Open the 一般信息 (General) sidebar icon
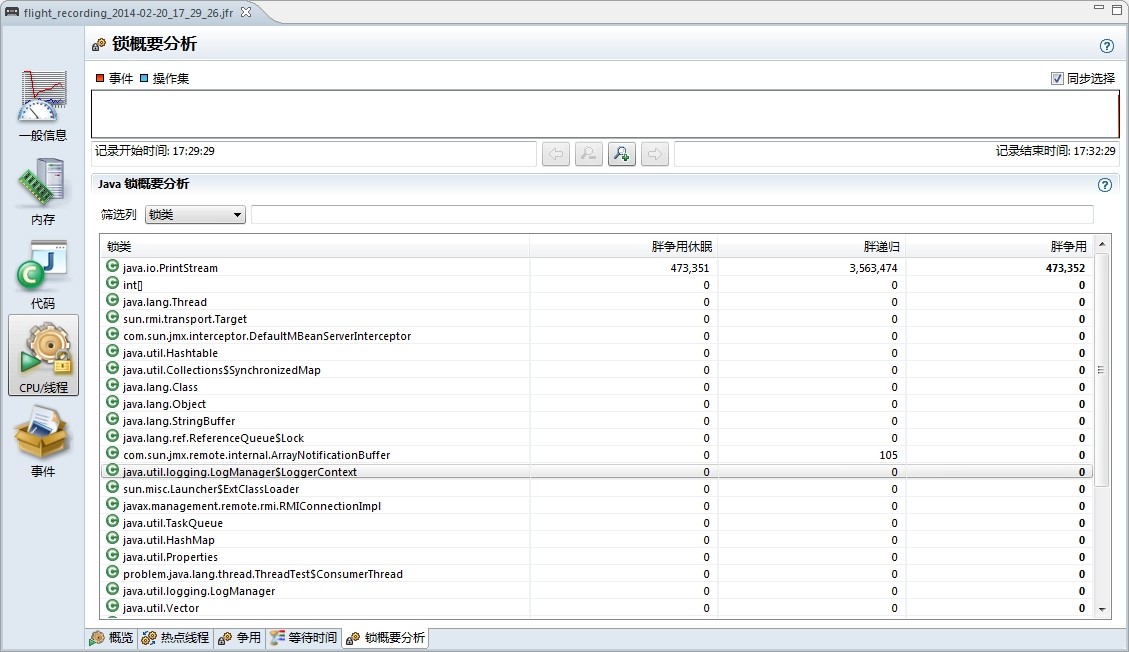The width and height of the screenshot is (1129, 652). click(43, 105)
